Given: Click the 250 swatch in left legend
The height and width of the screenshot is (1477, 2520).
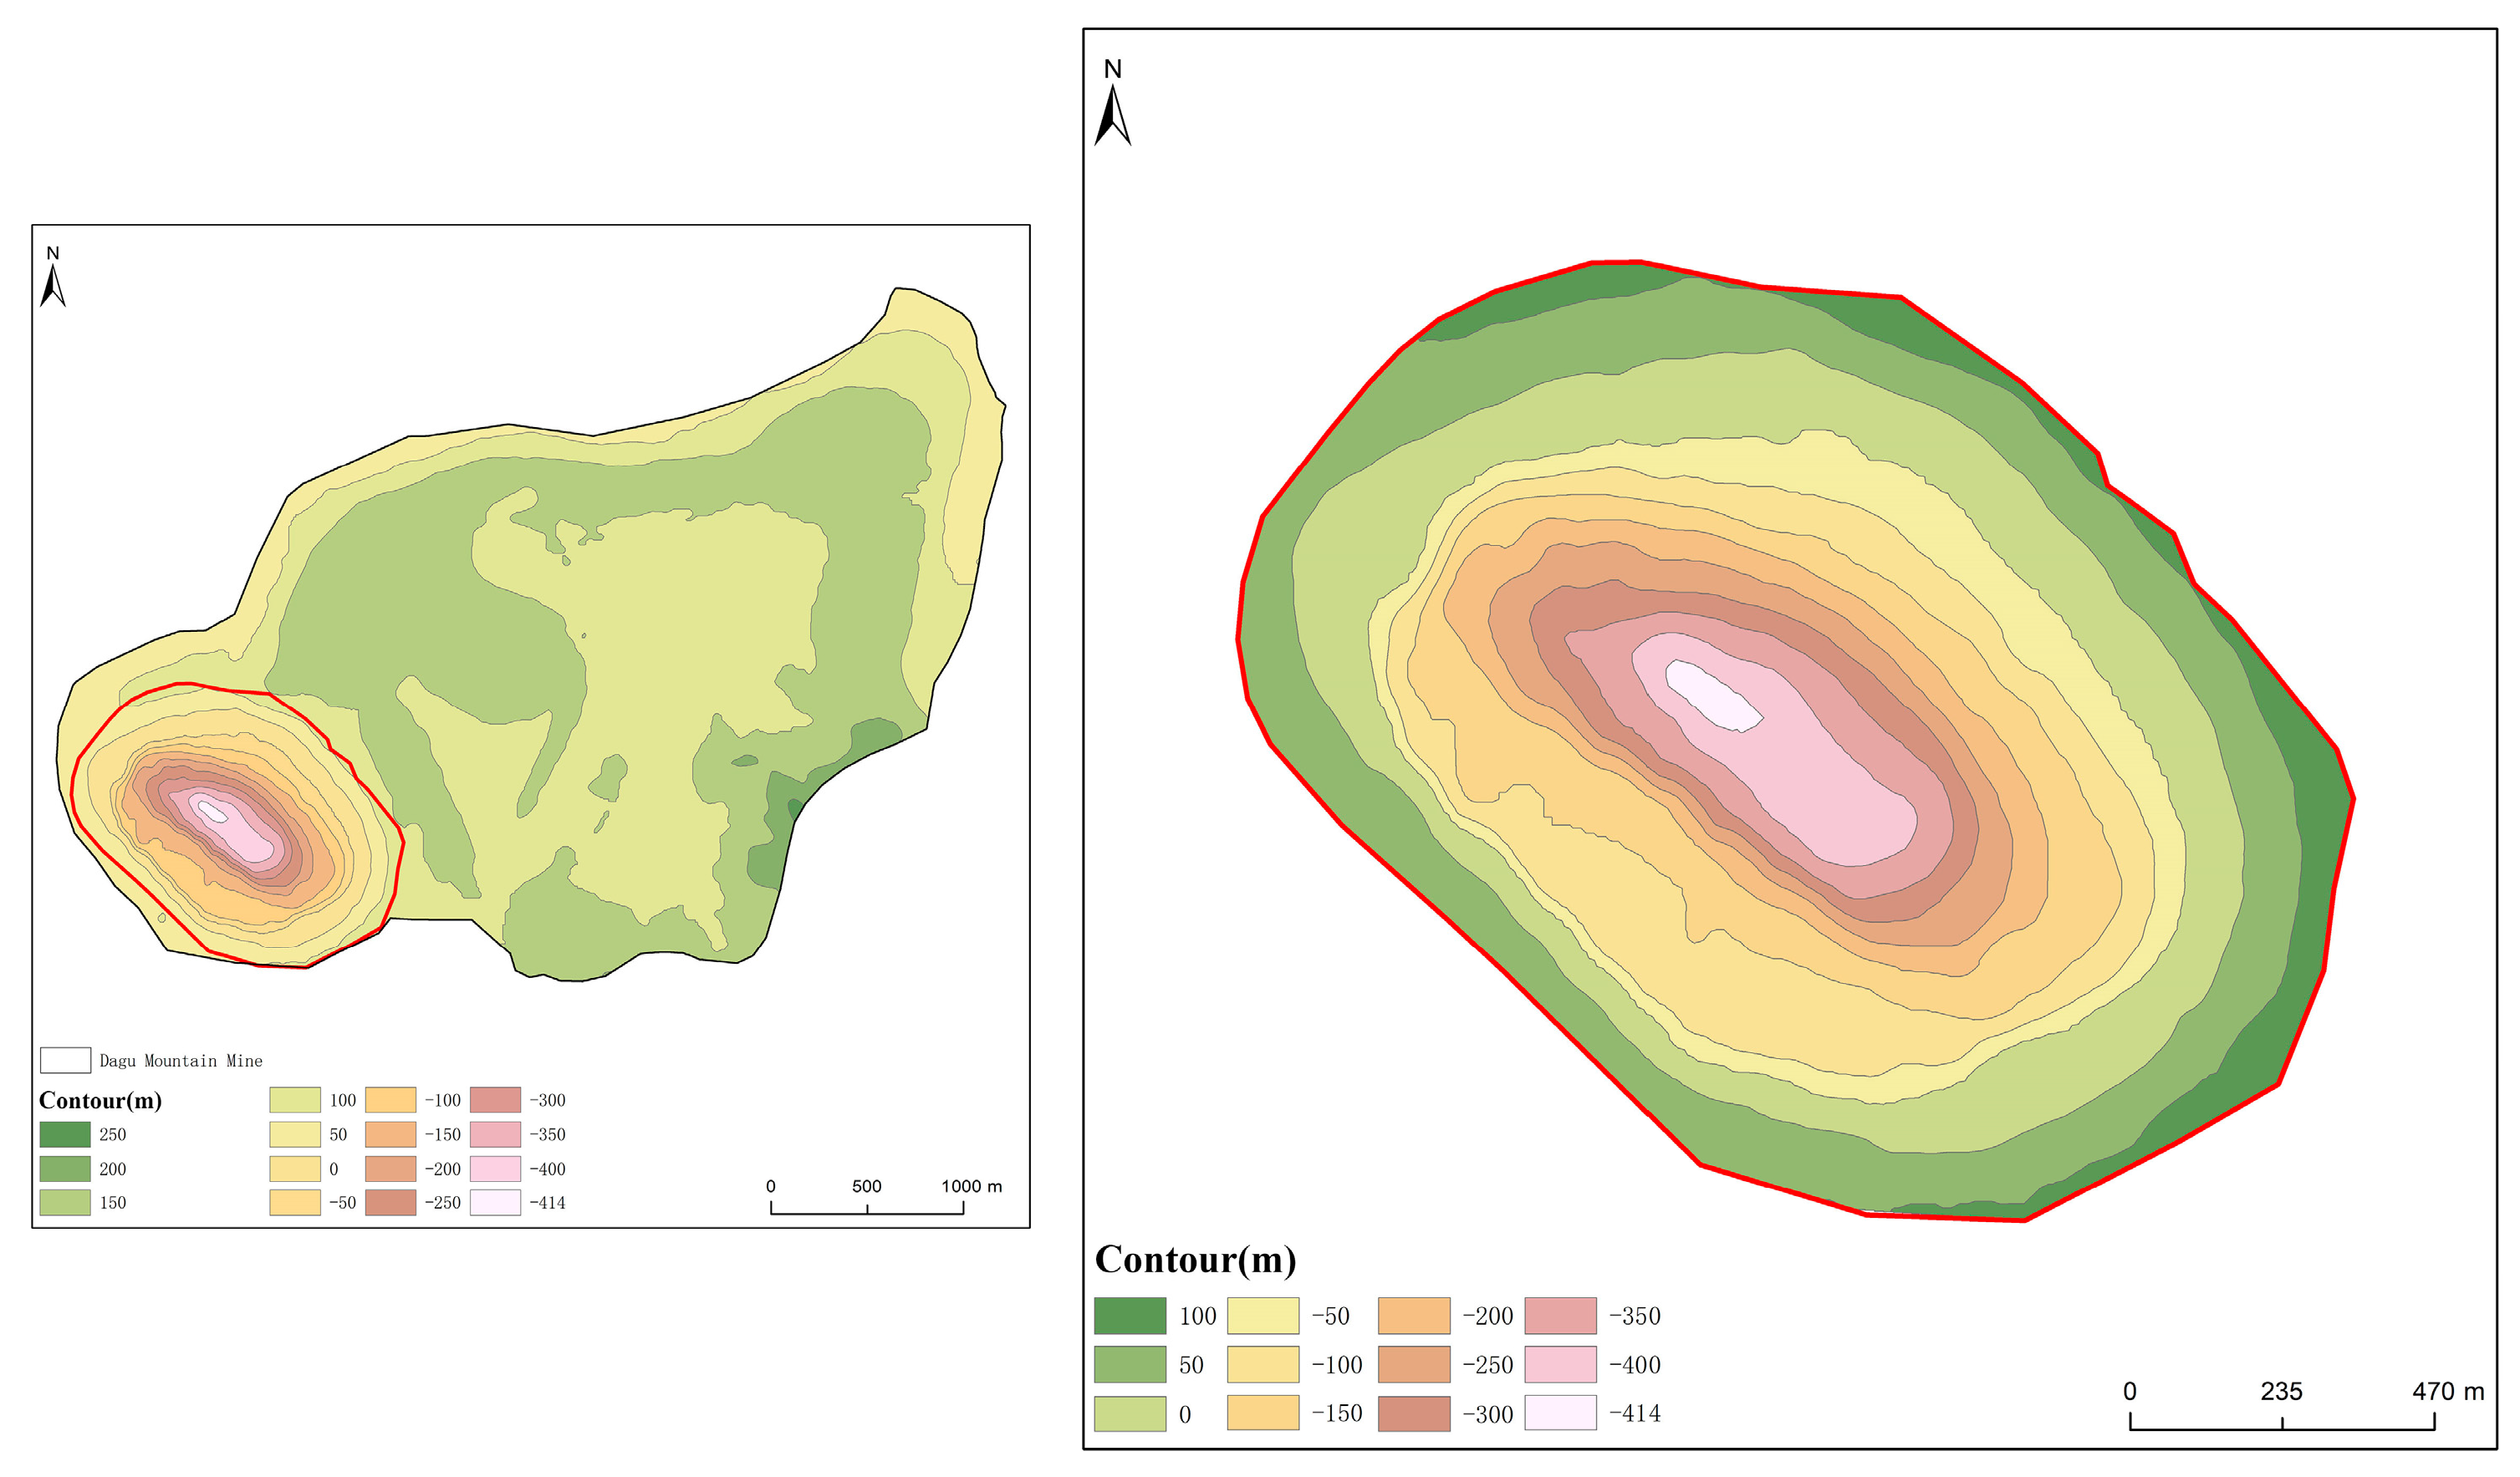Looking at the screenshot, I should pos(65,1134).
